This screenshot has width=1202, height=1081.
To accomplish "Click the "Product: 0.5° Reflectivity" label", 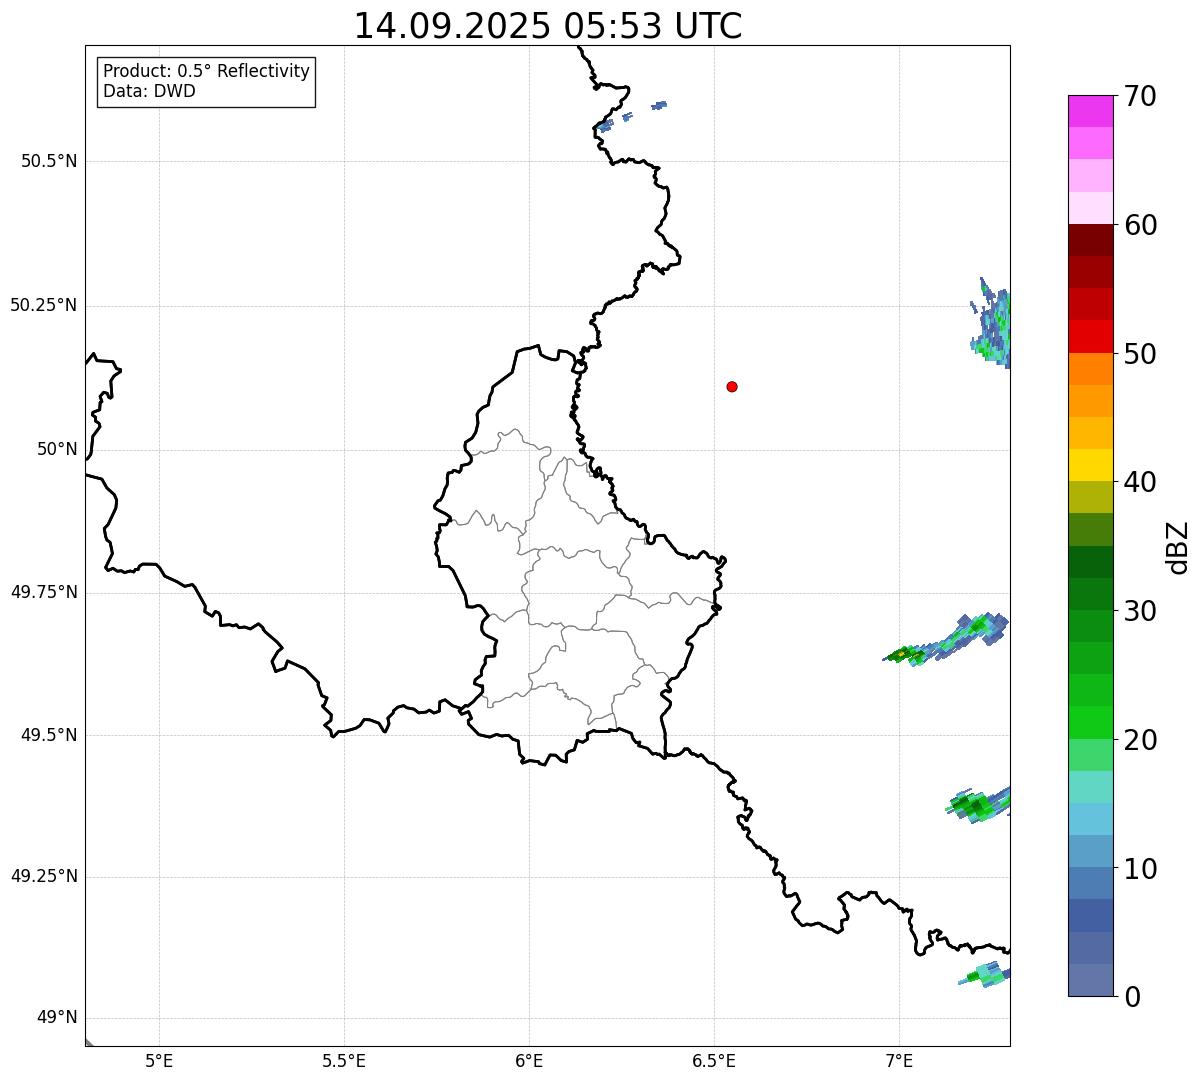I will click(x=206, y=72).
